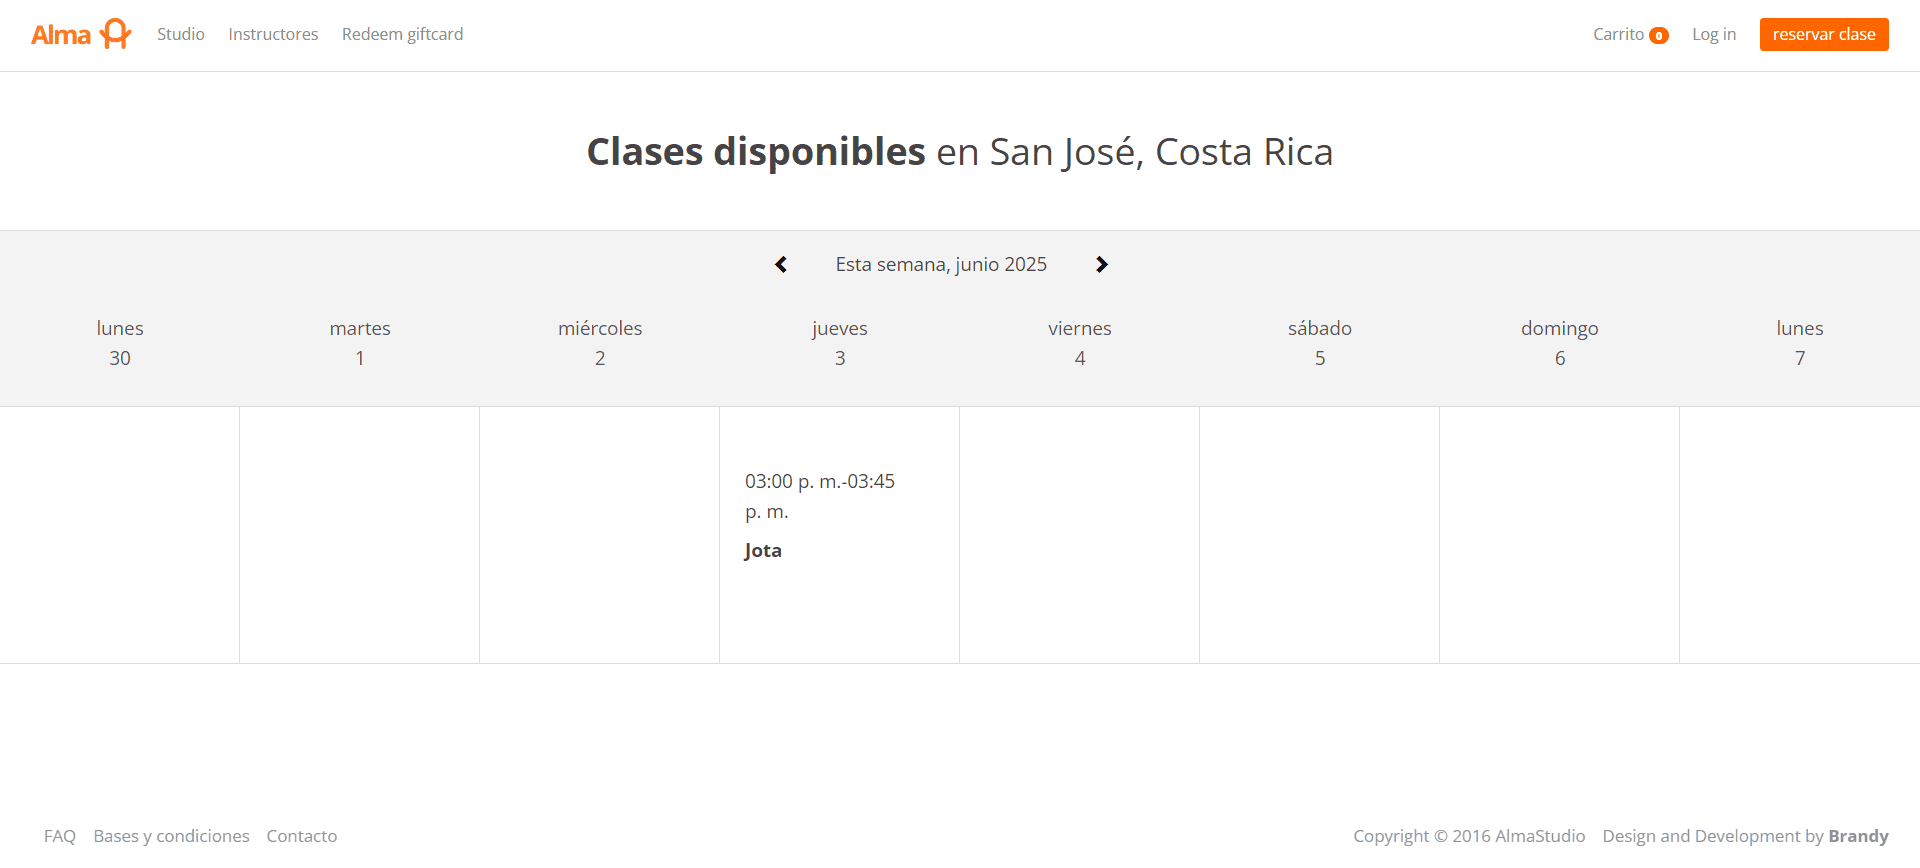Select jueves 3 day header

point(840,343)
